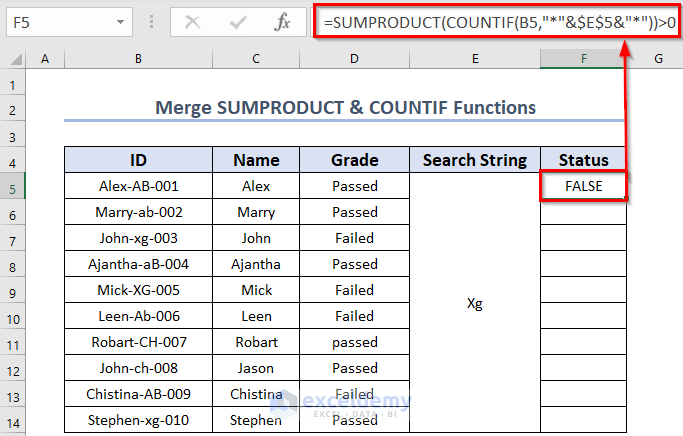Click the Search String cell containing Xg
This screenshot has width=683, height=436.
[x=475, y=304]
